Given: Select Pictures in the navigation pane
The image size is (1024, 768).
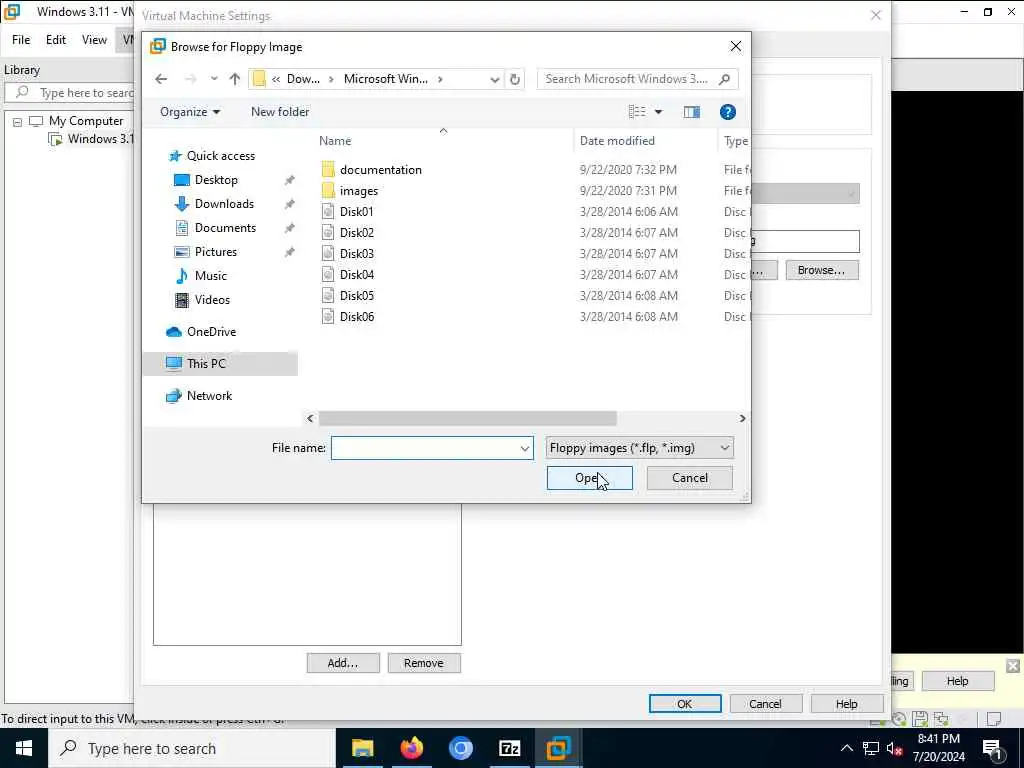Looking at the screenshot, I should tap(216, 252).
